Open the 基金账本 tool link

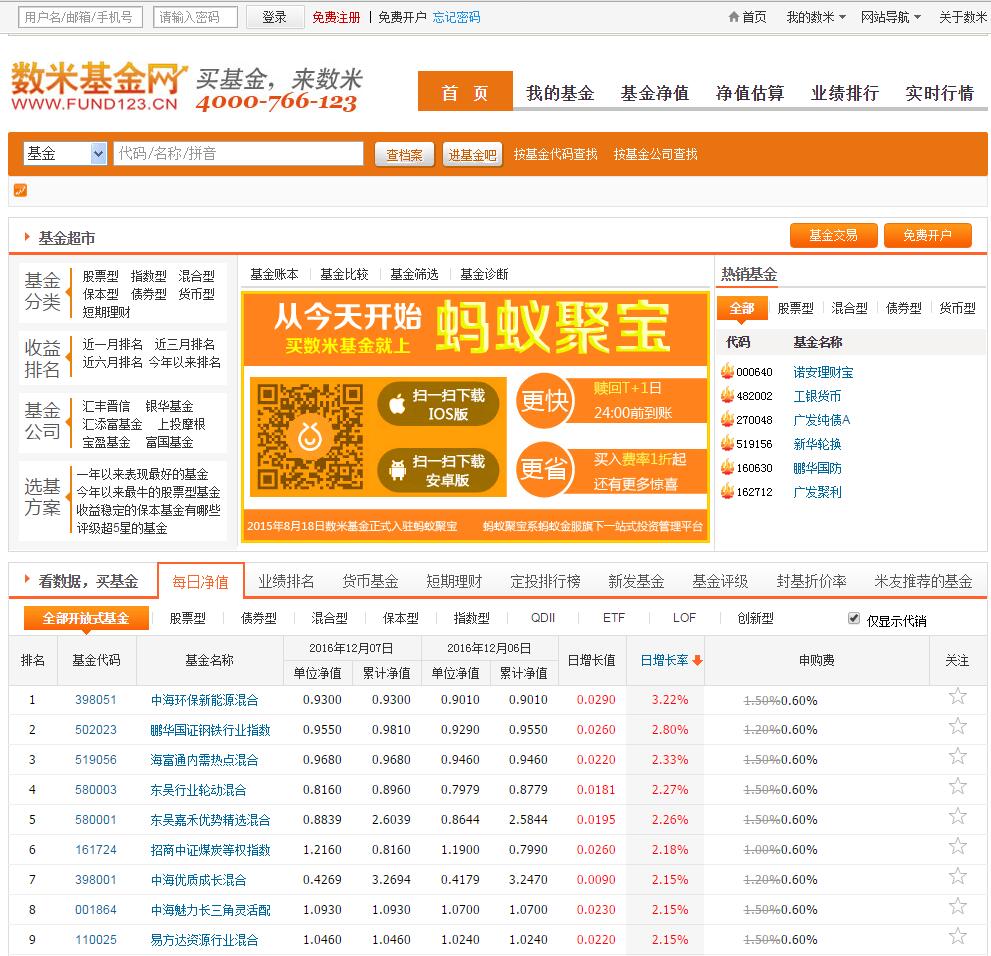[x=274, y=274]
